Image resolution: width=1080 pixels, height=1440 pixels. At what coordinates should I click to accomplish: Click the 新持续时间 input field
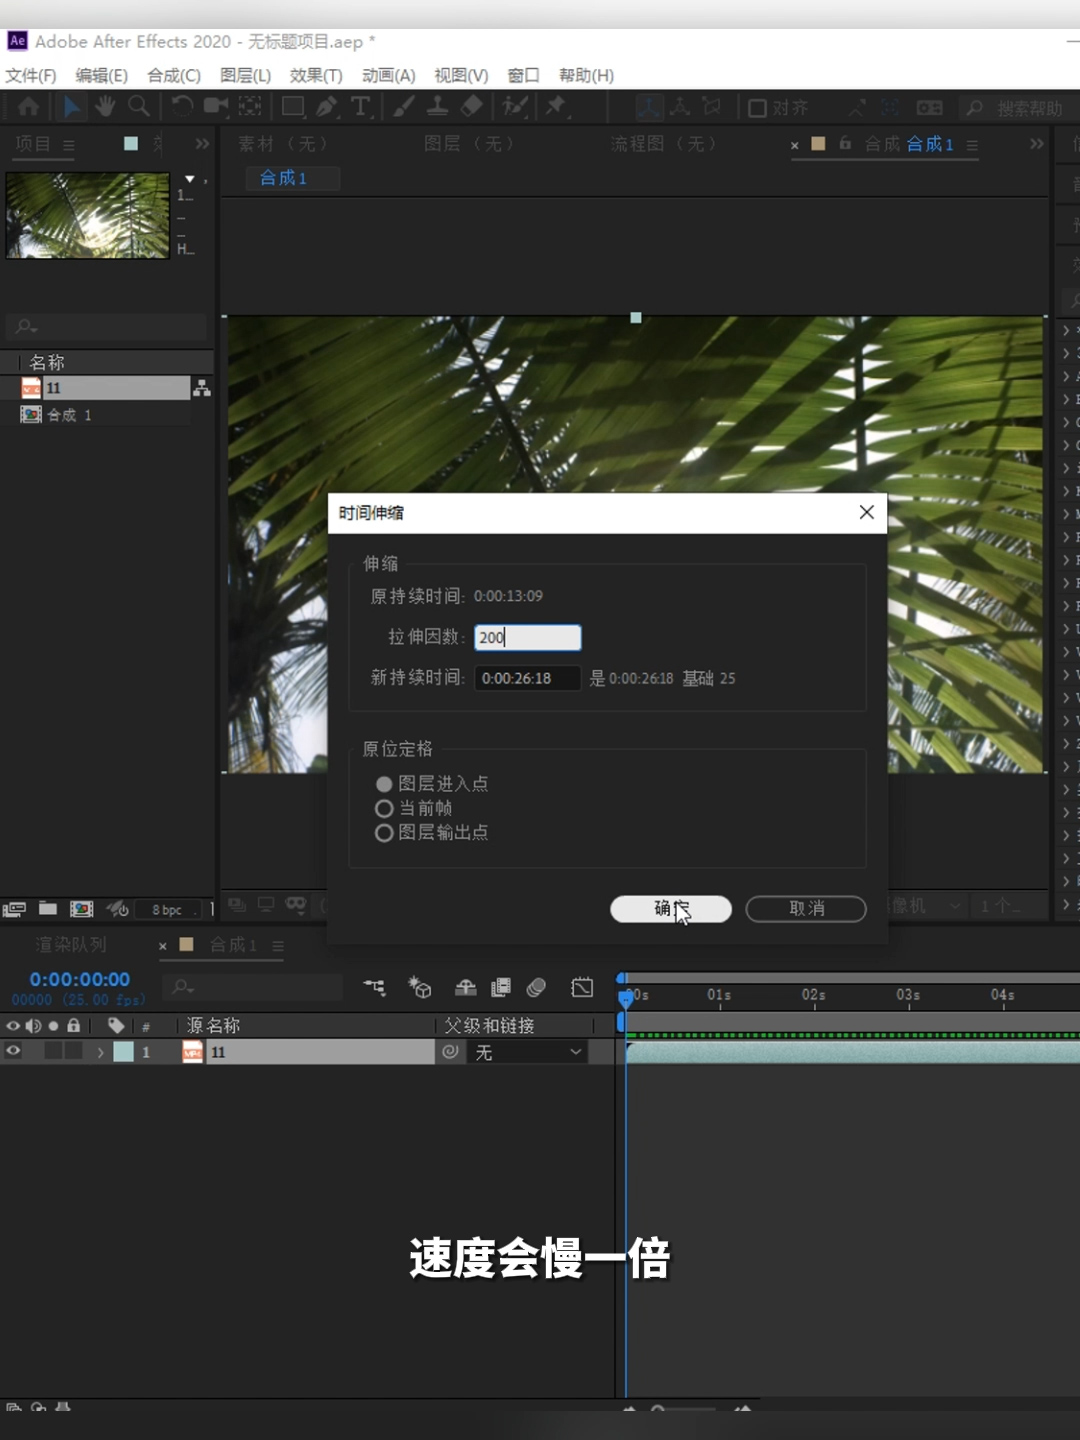(528, 678)
